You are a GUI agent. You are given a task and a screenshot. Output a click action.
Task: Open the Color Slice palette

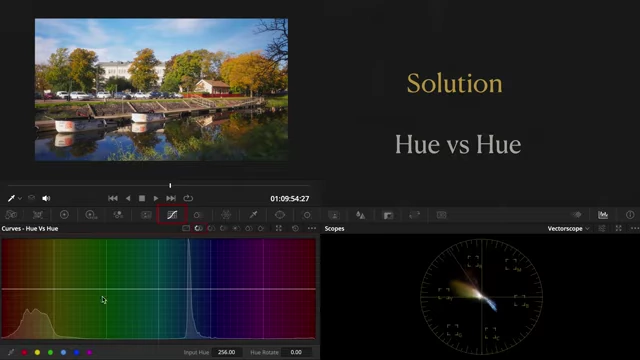coord(198,215)
